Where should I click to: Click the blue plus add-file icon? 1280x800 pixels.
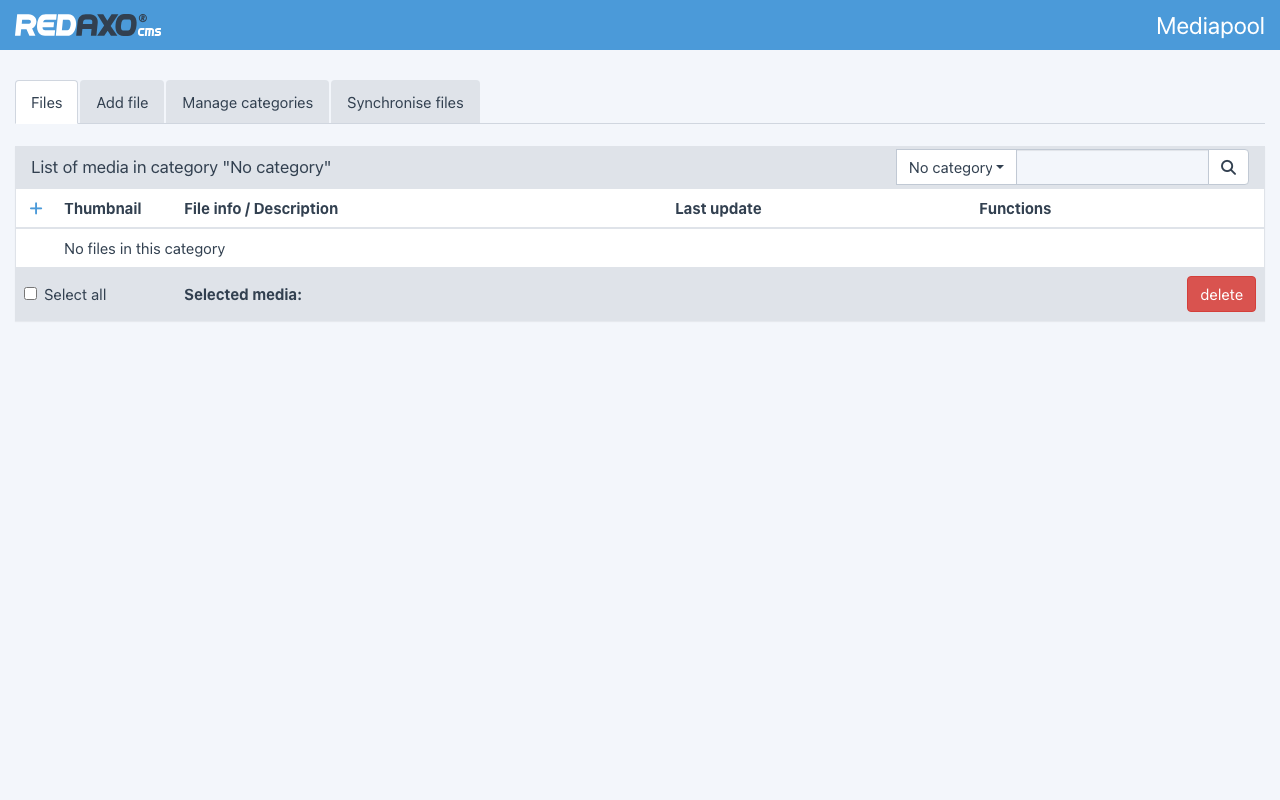(x=36, y=208)
